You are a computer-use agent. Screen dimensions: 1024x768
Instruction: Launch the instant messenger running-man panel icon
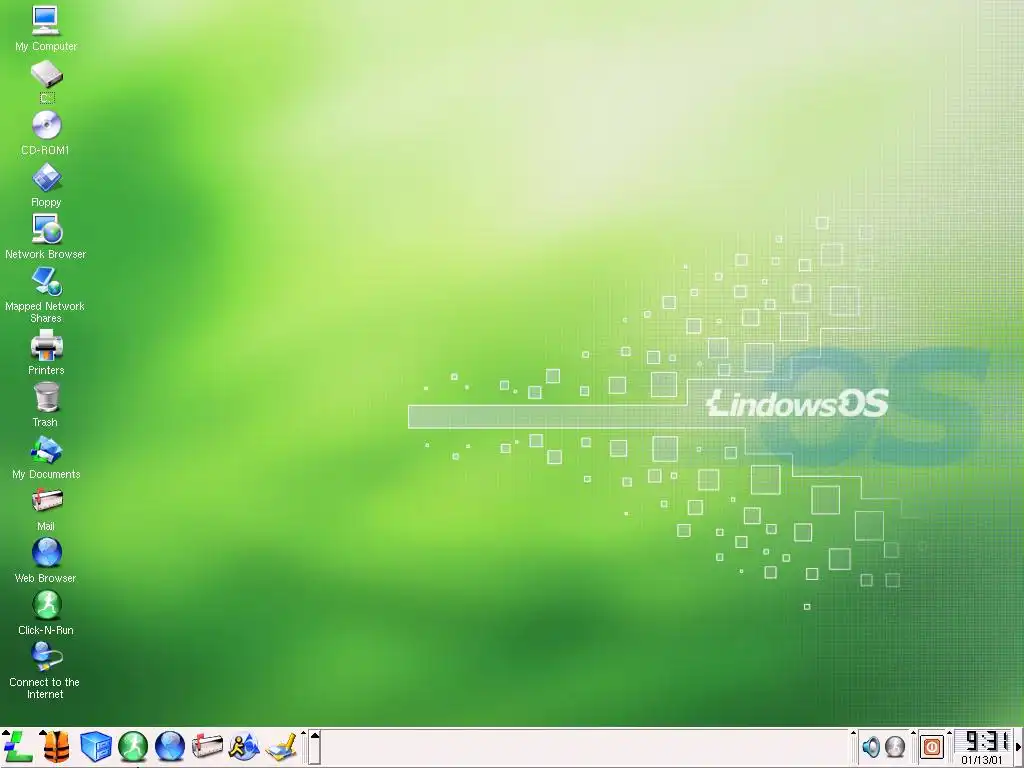click(244, 746)
